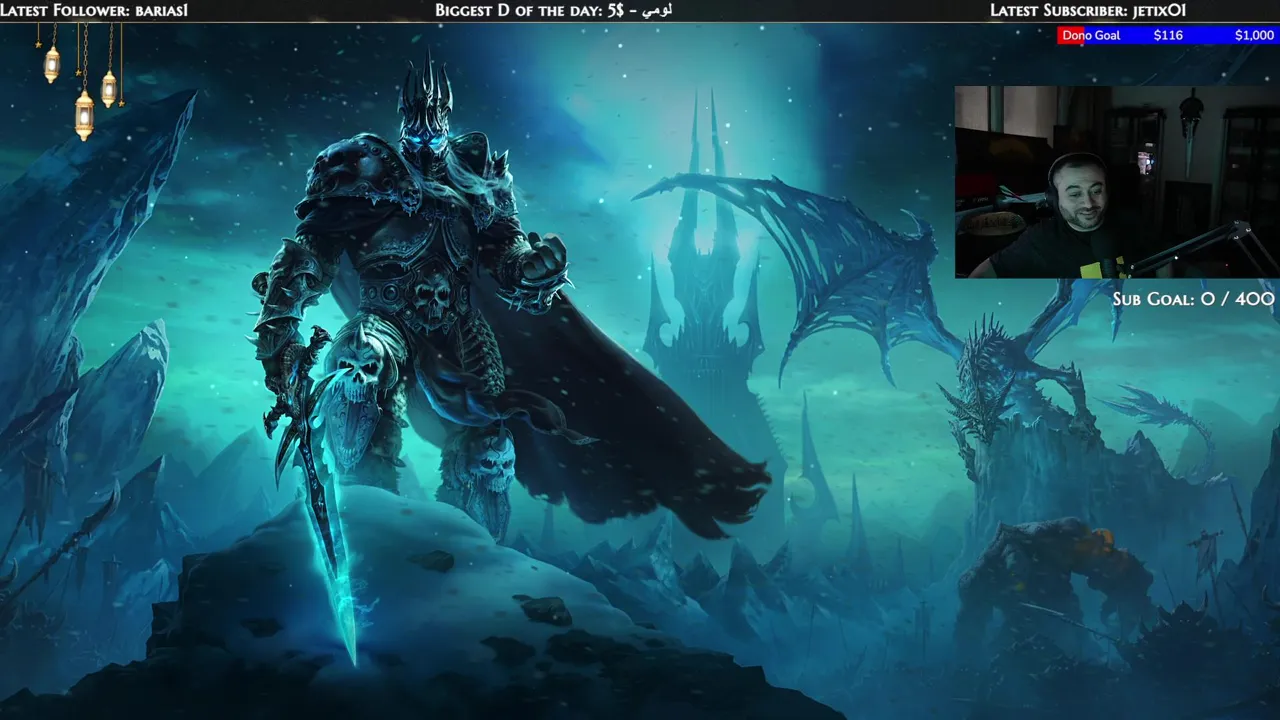Click the hanging lantern decoration overlay

[x=81, y=80]
